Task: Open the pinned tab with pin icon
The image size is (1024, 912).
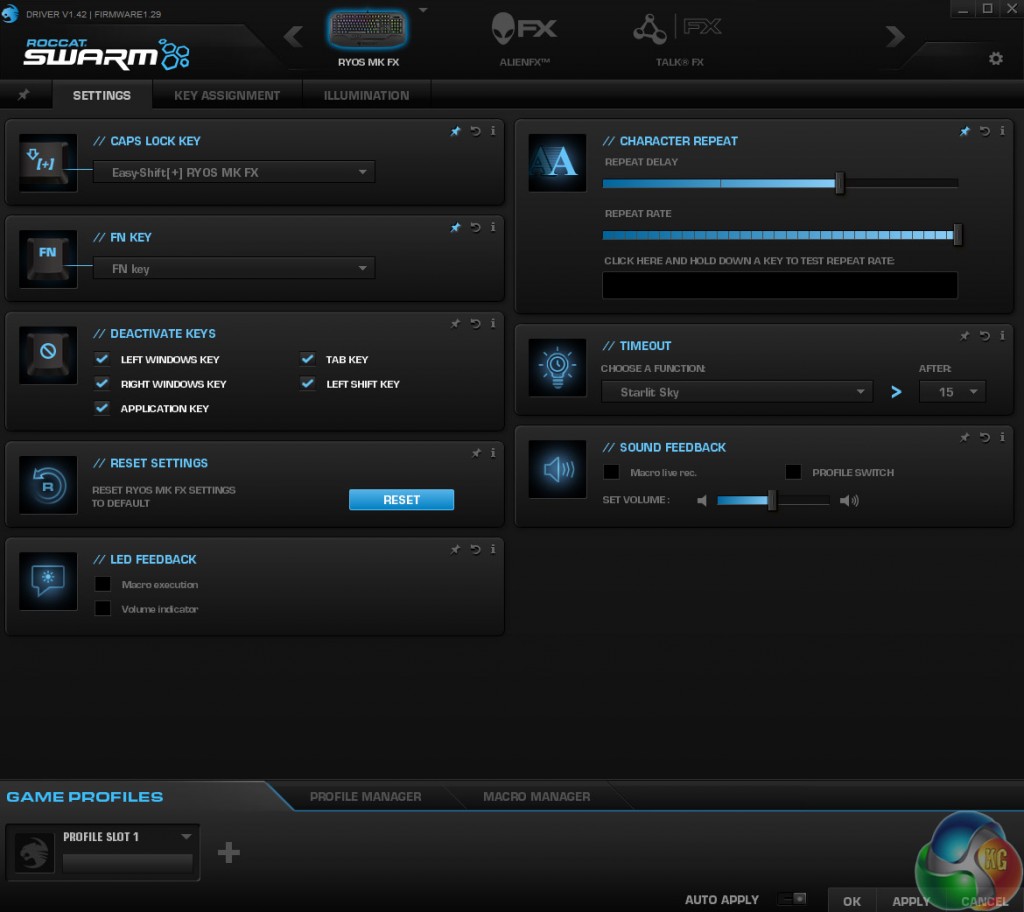Action: coord(24,95)
